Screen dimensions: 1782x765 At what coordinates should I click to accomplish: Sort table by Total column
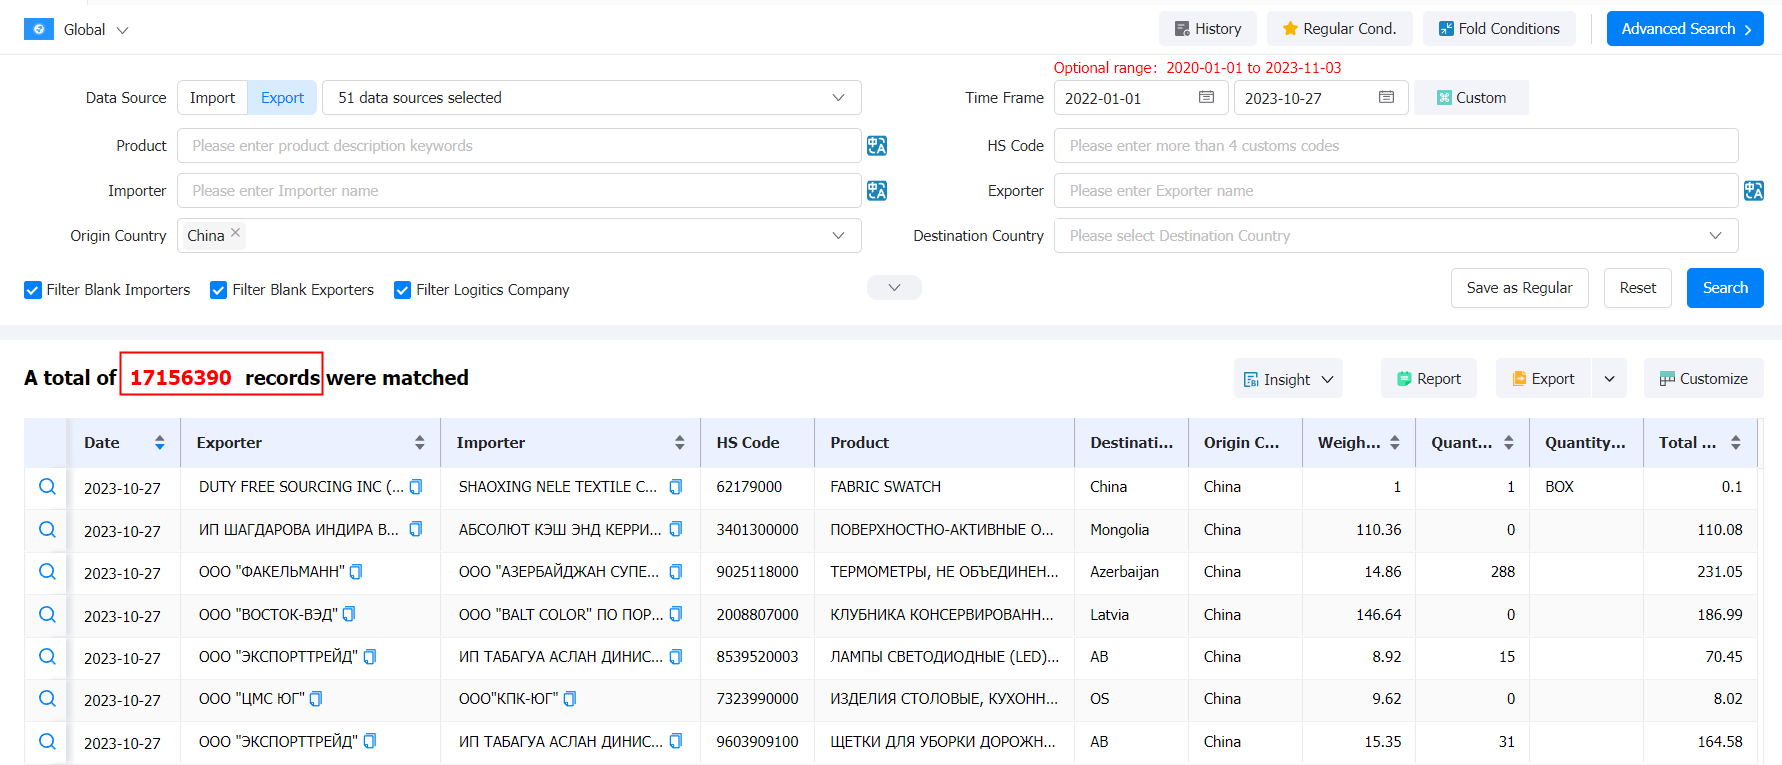[x=1735, y=443]
